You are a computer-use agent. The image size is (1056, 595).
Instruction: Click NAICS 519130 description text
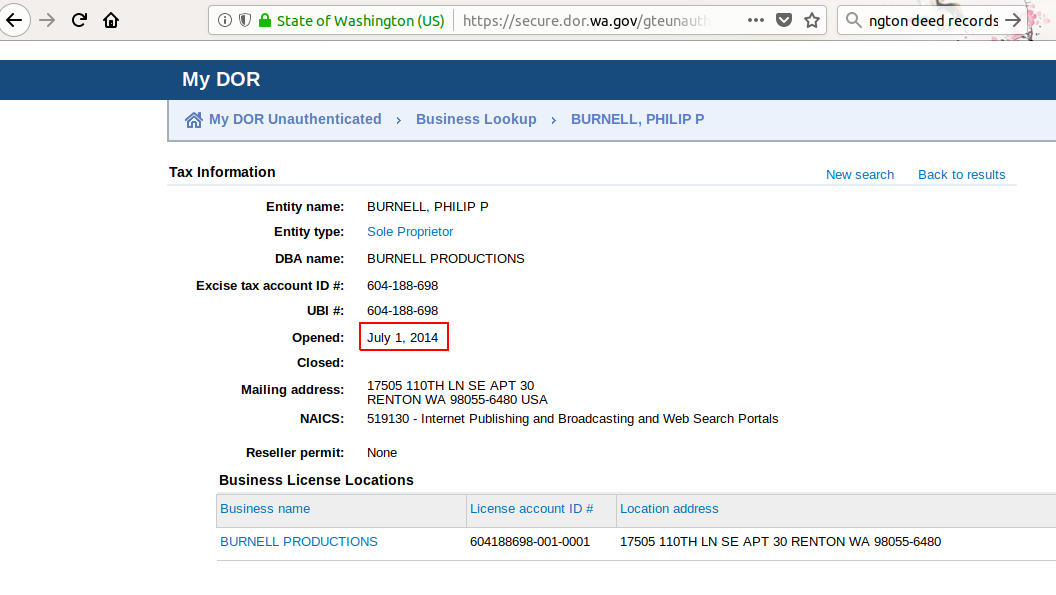tap(572, 418)
